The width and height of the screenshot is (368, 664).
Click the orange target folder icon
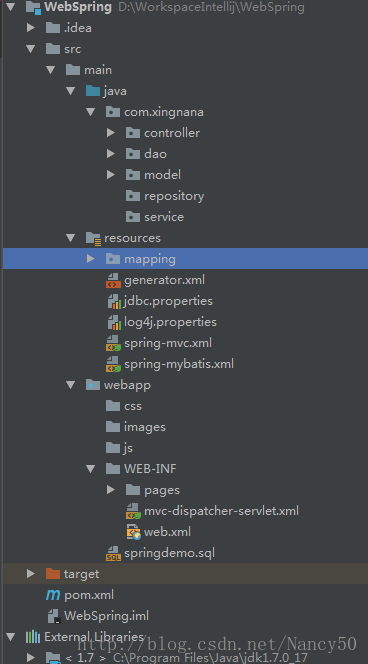[x=53, y=574]
